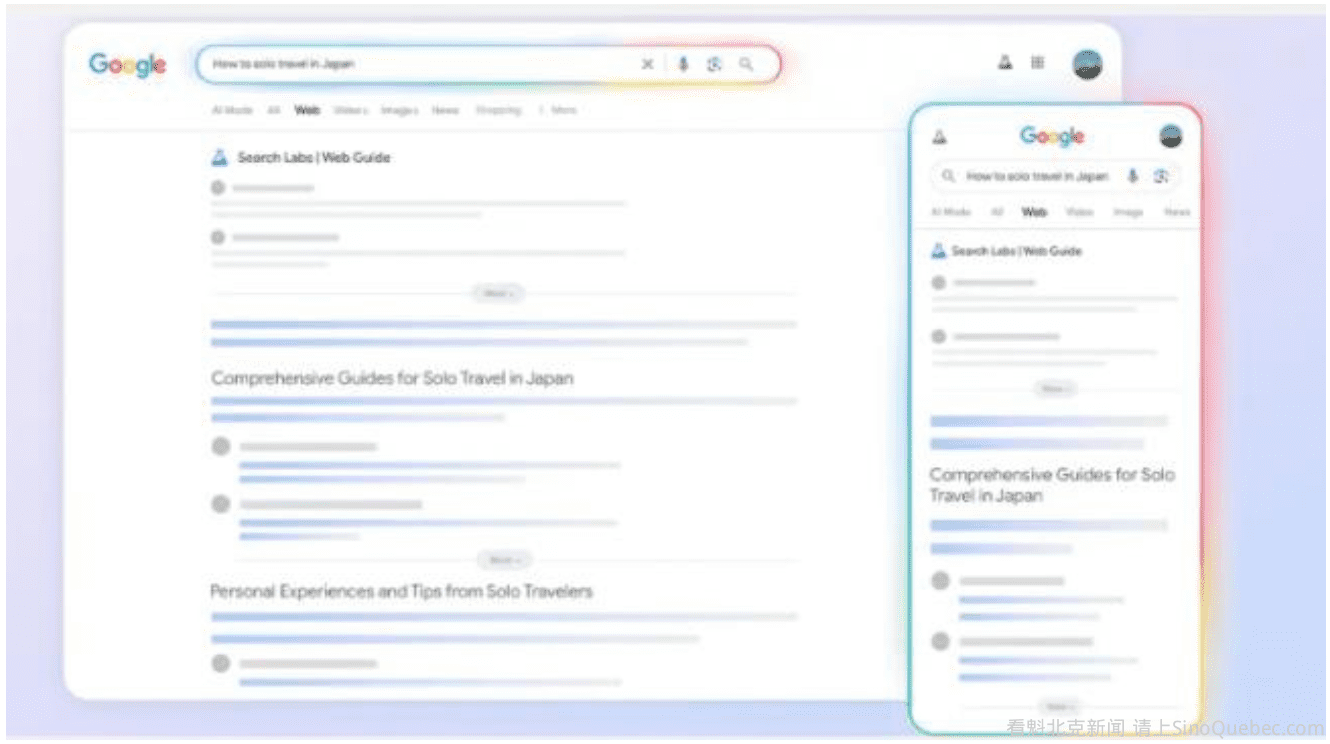The height and width of the screenshot is (744, 1330).
Task: Expand the first More button under Web Guide
Action: coord(498,294)
